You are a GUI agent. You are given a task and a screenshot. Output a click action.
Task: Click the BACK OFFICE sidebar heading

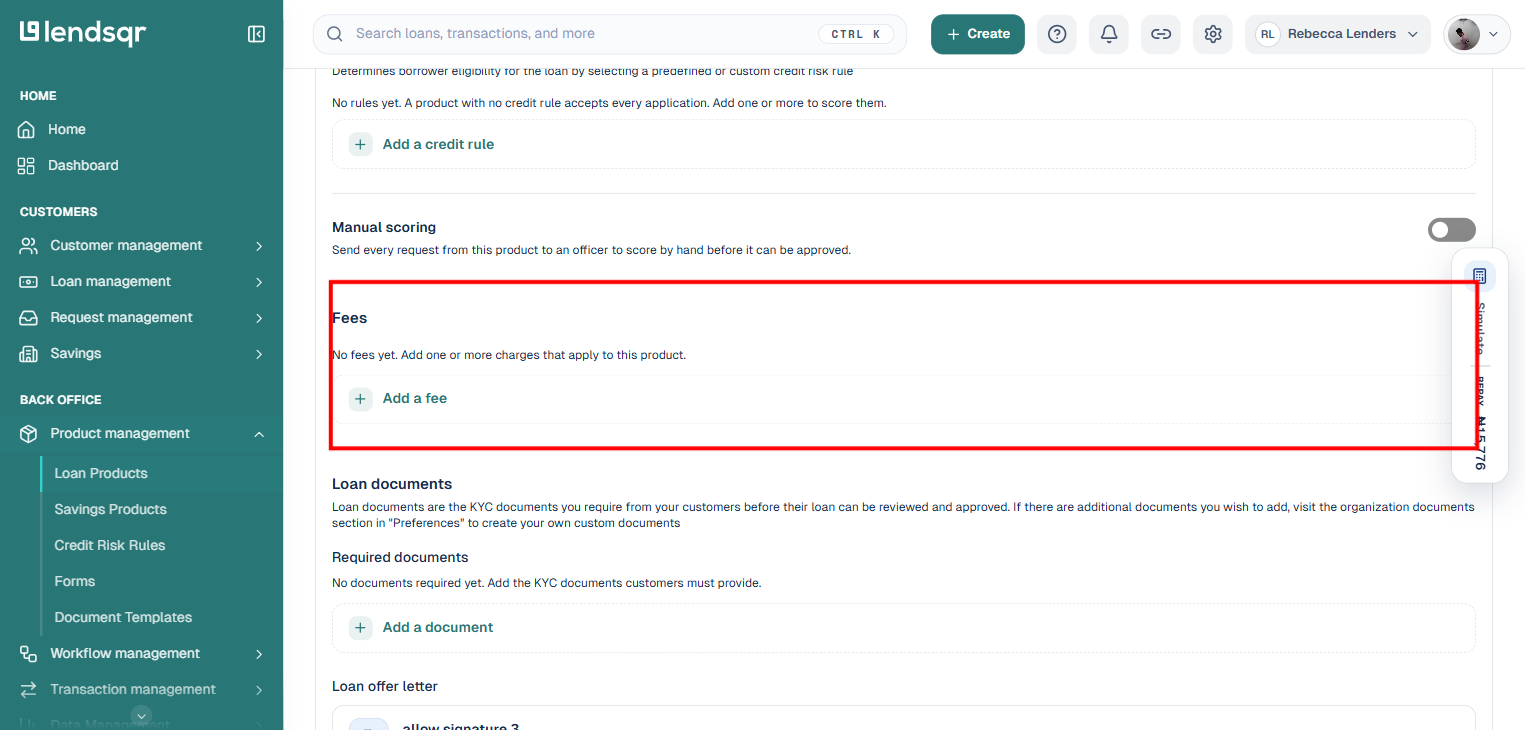tap(61, 400)
